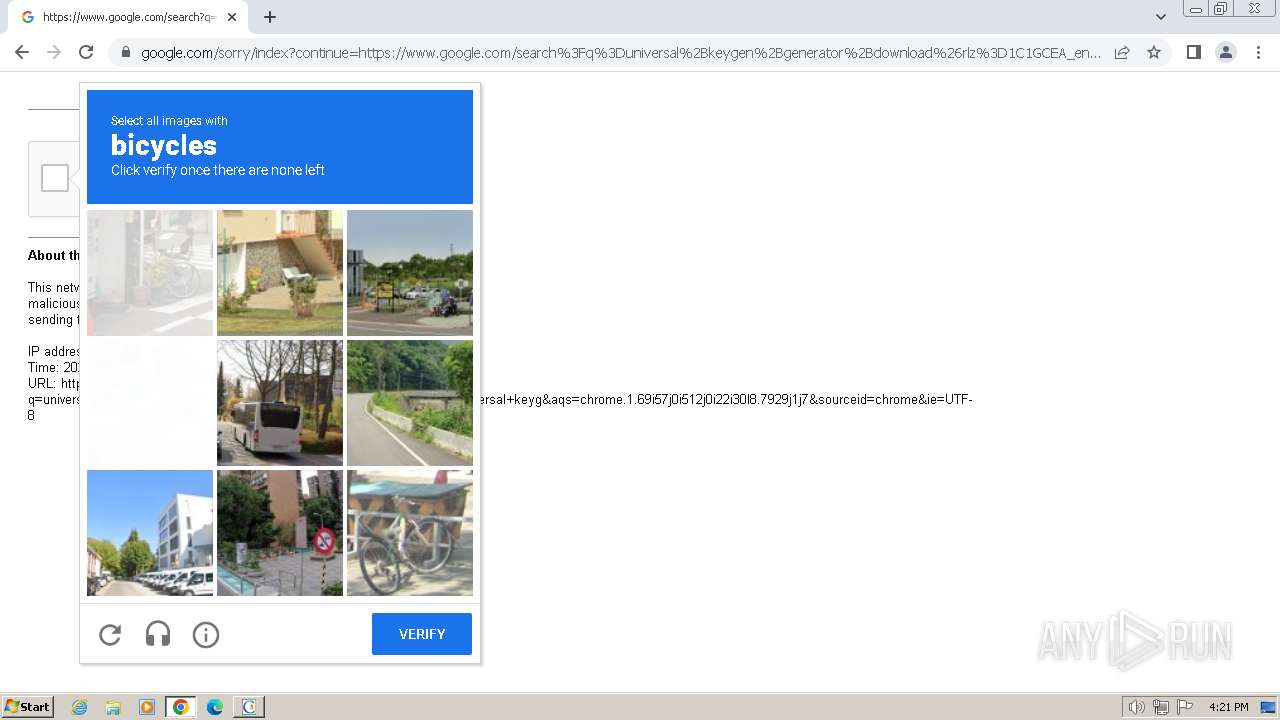Select the blank loading image tile
Image resolution: width=1280 pixels, height=720 pixels.
point(150,403)
